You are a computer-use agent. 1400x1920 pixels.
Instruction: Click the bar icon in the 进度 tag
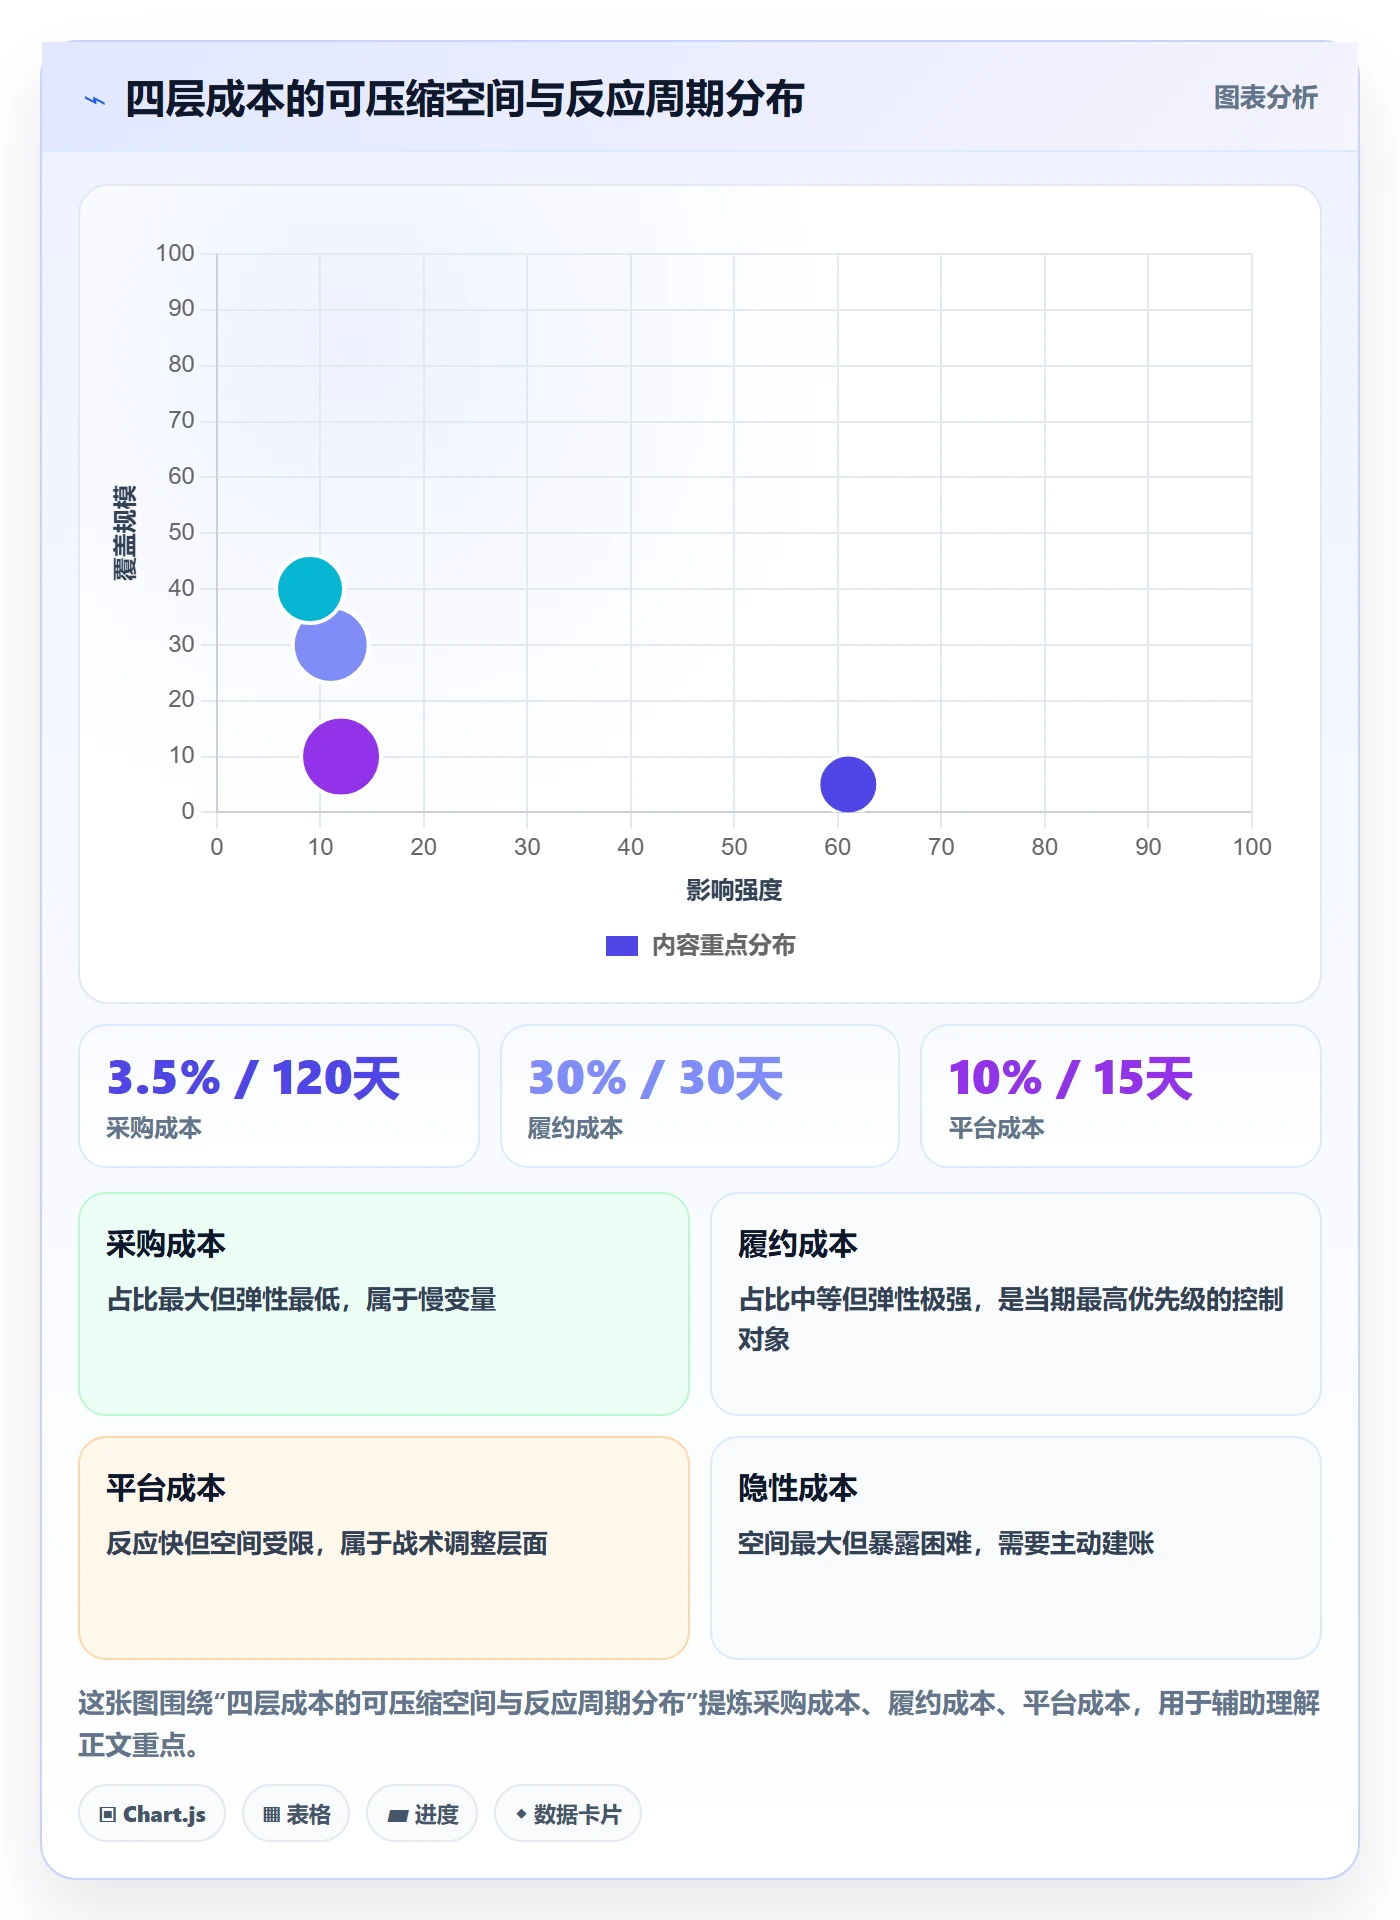(397, 1815)
